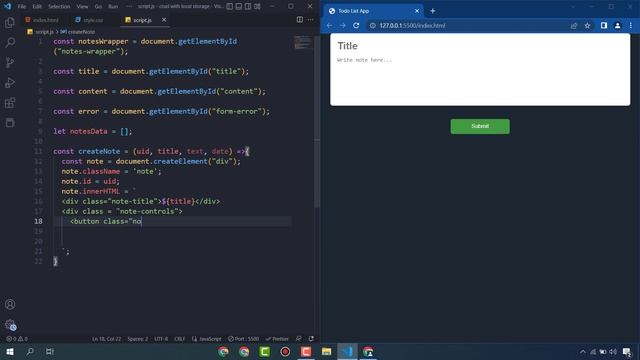Change file encoding UTF-8
This screenshot has height=360, width=640.
[x=161, y=339]
